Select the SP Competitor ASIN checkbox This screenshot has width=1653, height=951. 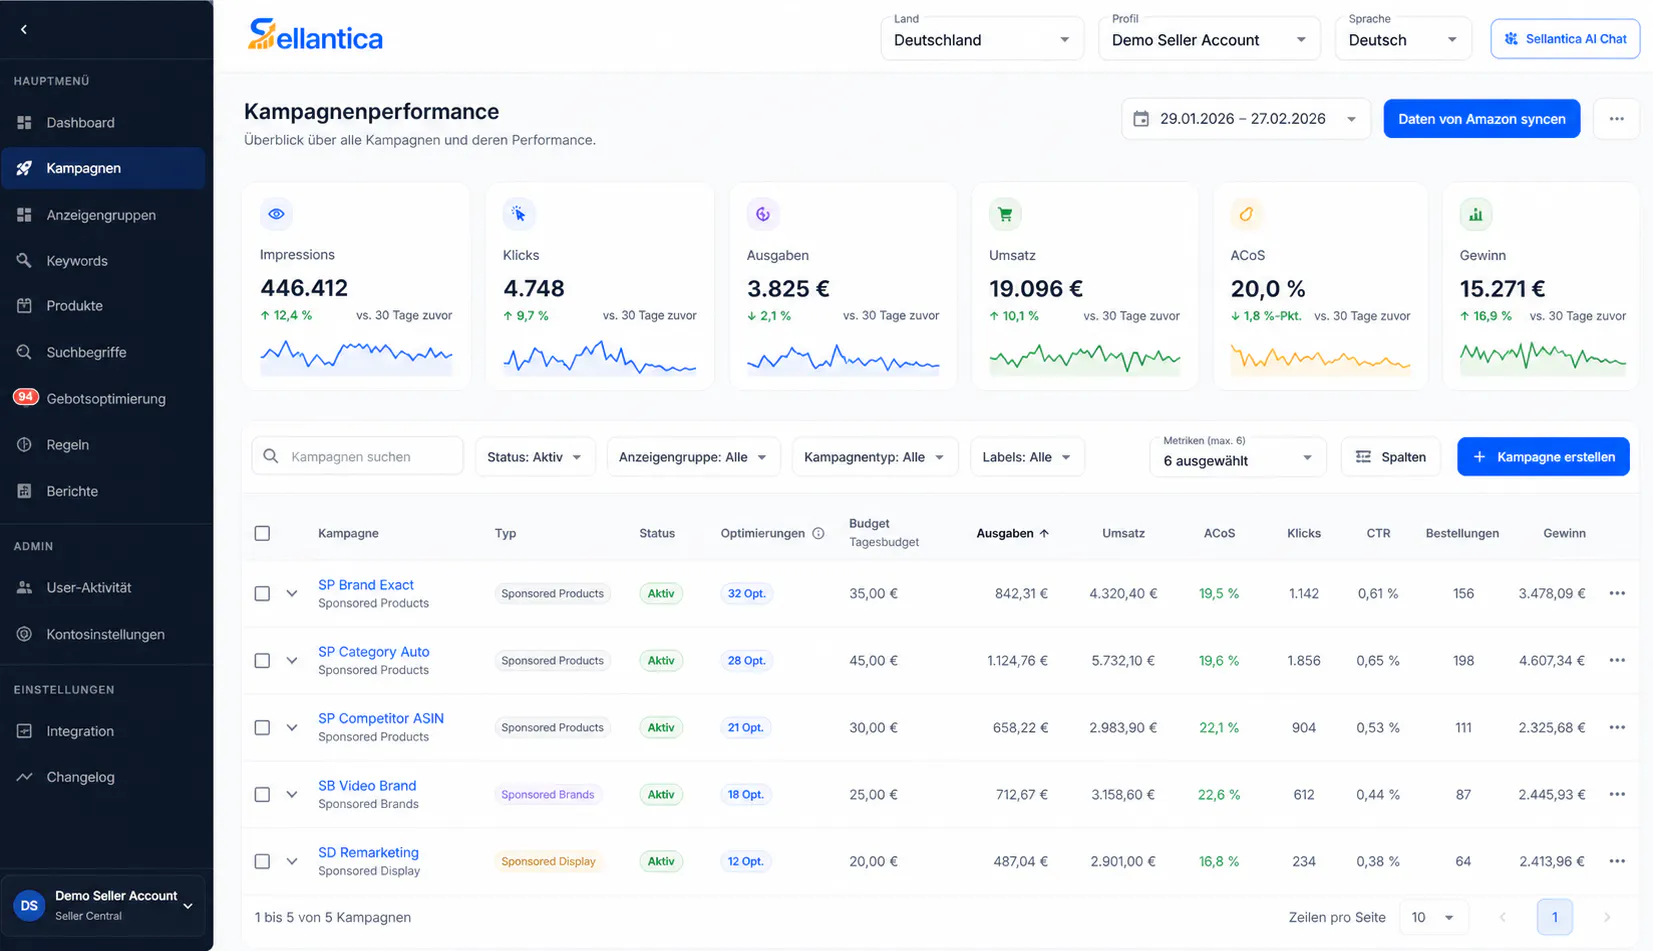[x=262, y=728]
